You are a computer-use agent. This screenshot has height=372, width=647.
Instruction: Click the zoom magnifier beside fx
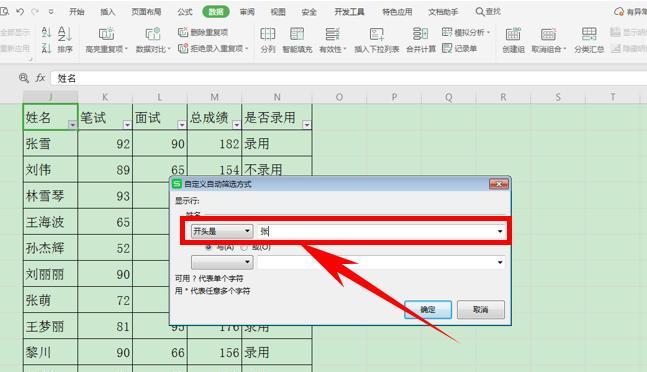point(24,78)
